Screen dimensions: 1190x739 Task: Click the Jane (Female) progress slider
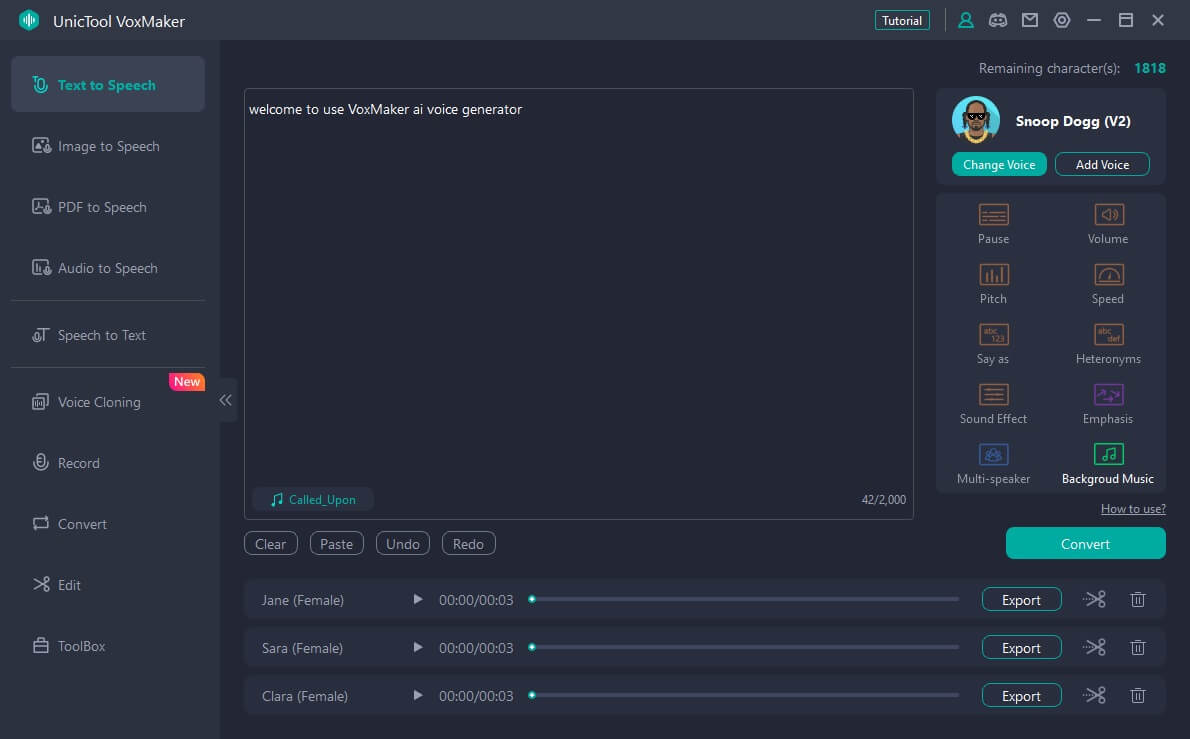tap(745, 599)
